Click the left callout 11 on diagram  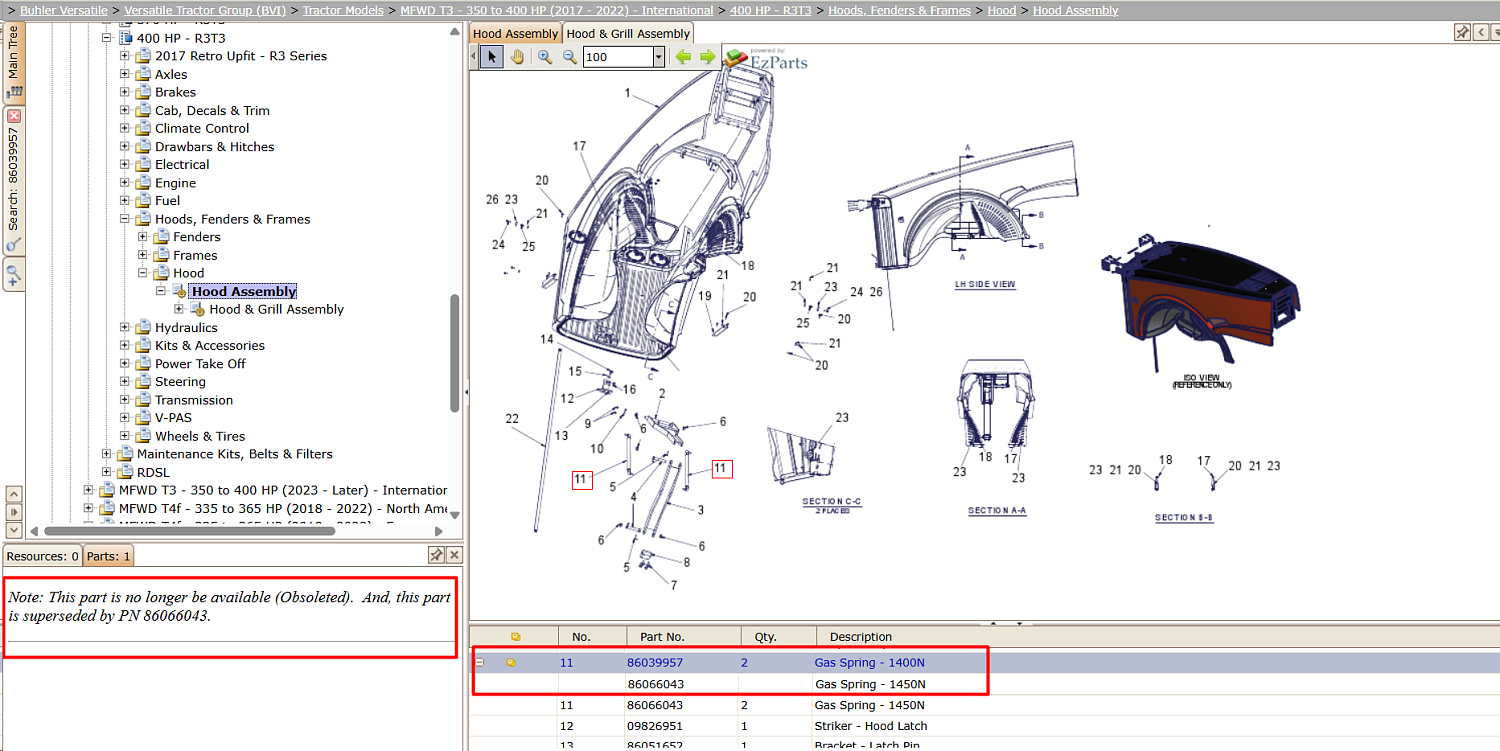point(582,480)
